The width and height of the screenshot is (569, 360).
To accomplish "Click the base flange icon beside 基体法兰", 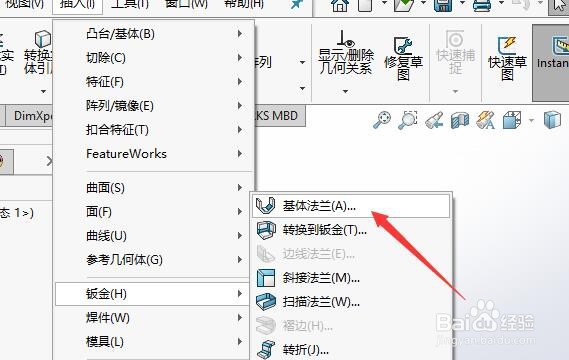I will click(266, 206).
